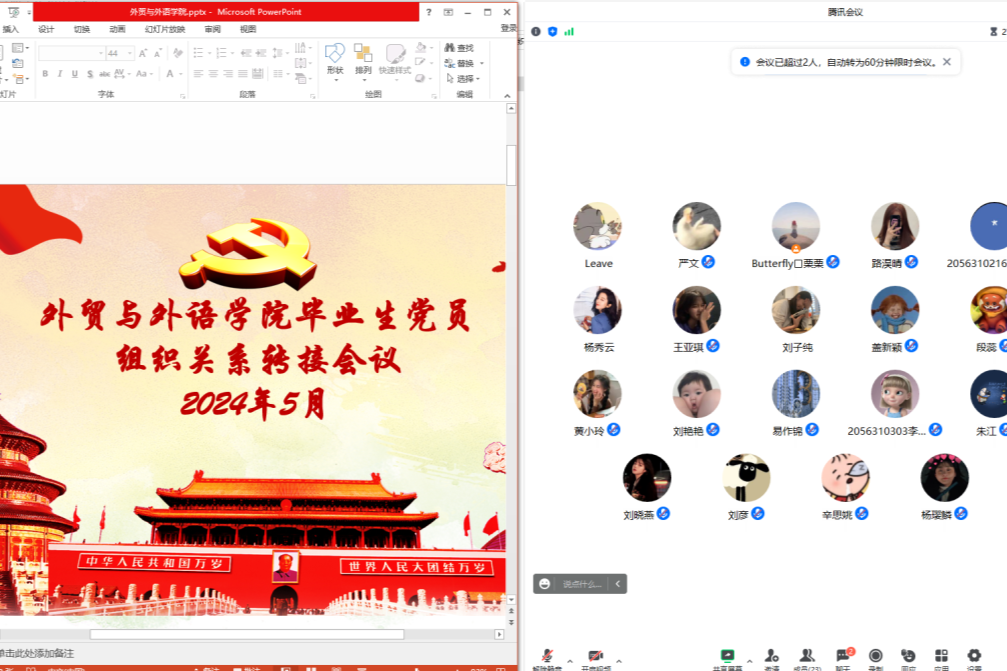Toggle underline formatting in the font group
1007x671 pixels.
[75, 74]
